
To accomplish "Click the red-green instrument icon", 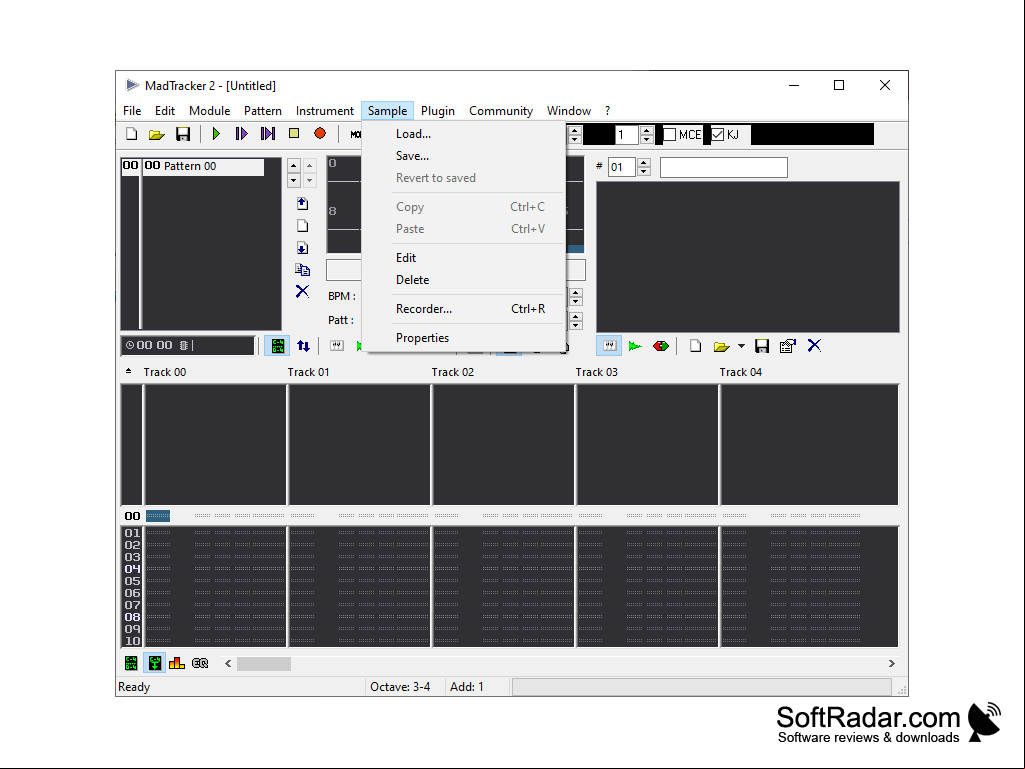I will (661, 346).
